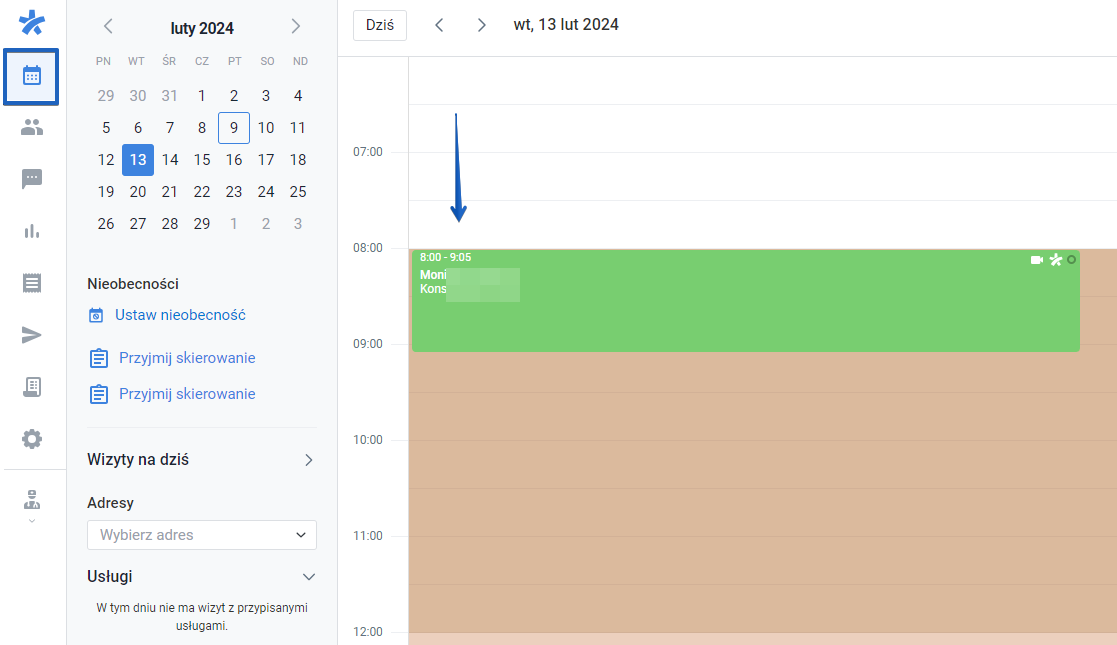Click the status circle on the green appointment
Image resolution: width=1117 pixels, height=645 pixels.
(1072, 260)
